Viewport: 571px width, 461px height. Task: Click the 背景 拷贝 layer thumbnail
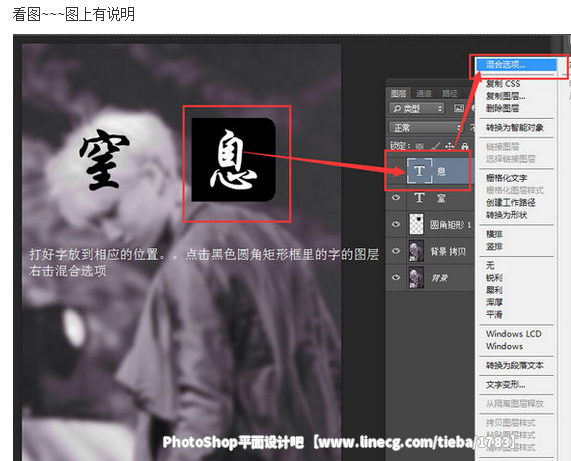[417, 251]
